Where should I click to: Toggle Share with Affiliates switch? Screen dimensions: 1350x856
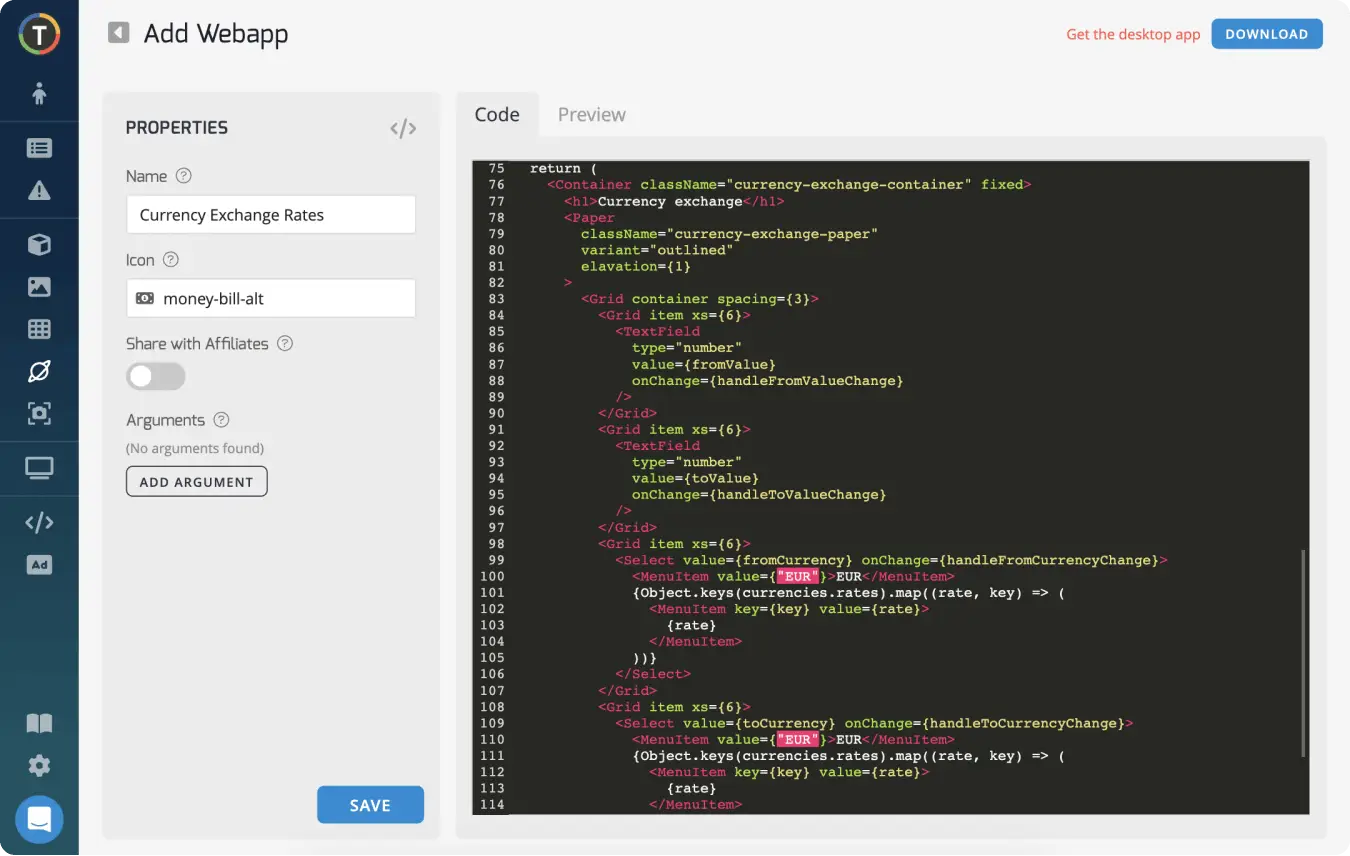click(155, 376)
